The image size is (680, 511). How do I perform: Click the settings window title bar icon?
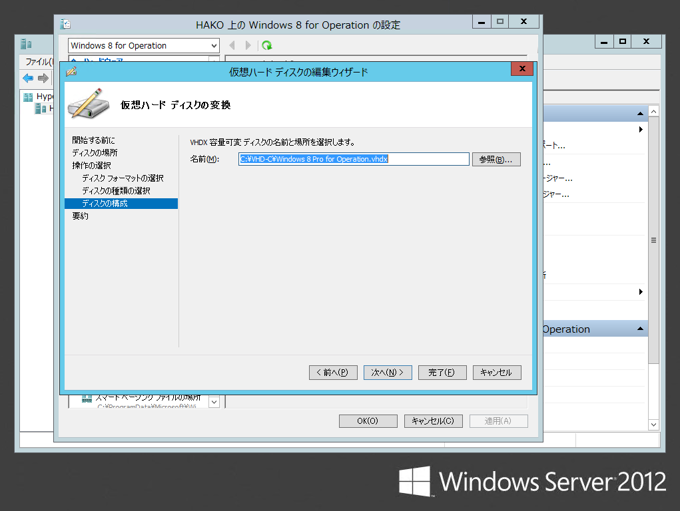tap(66, 24)
